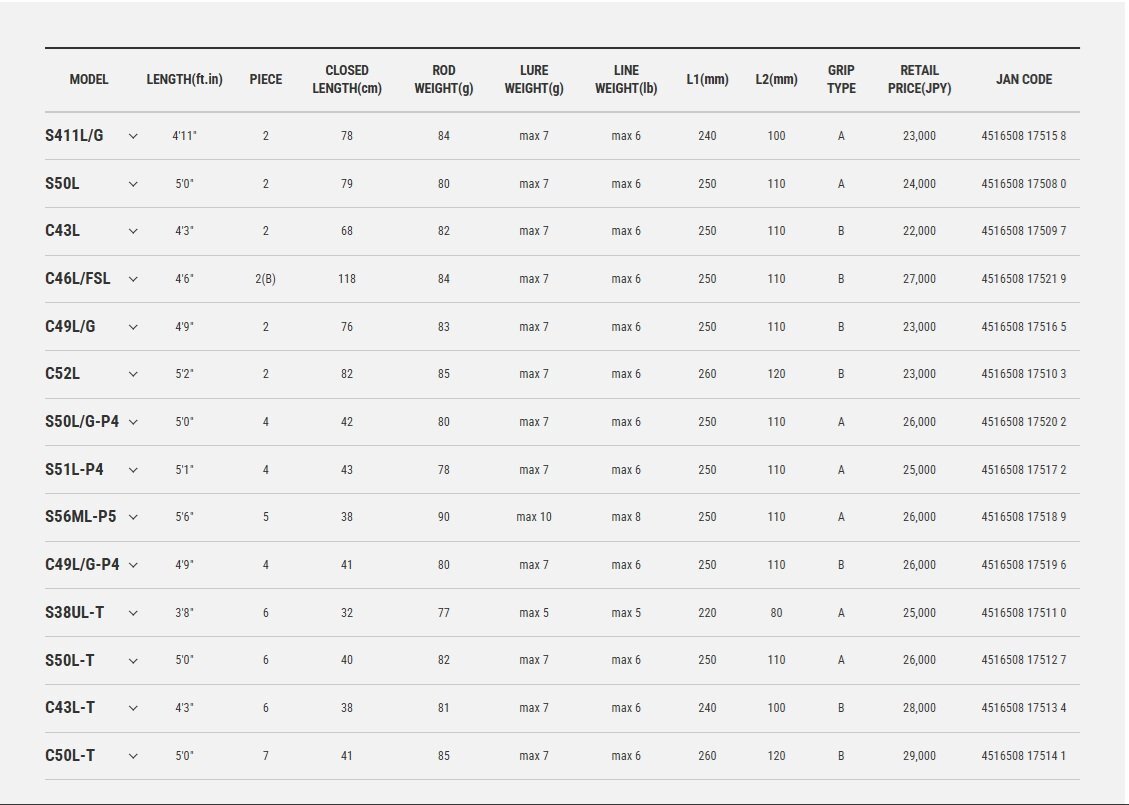Screen dimensions: 1129x805
Task: Expand the S56ML-P5 row chevron
Action: [133, 517]
